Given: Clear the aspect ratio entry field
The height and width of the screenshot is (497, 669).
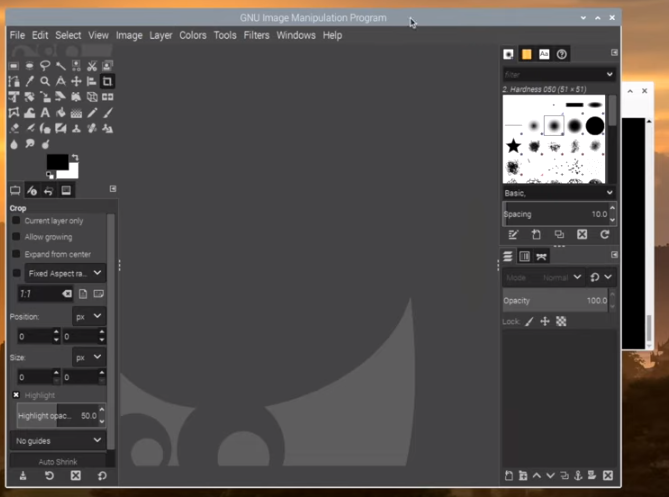Looking at the screenshot, I should (x=67, y=294).
